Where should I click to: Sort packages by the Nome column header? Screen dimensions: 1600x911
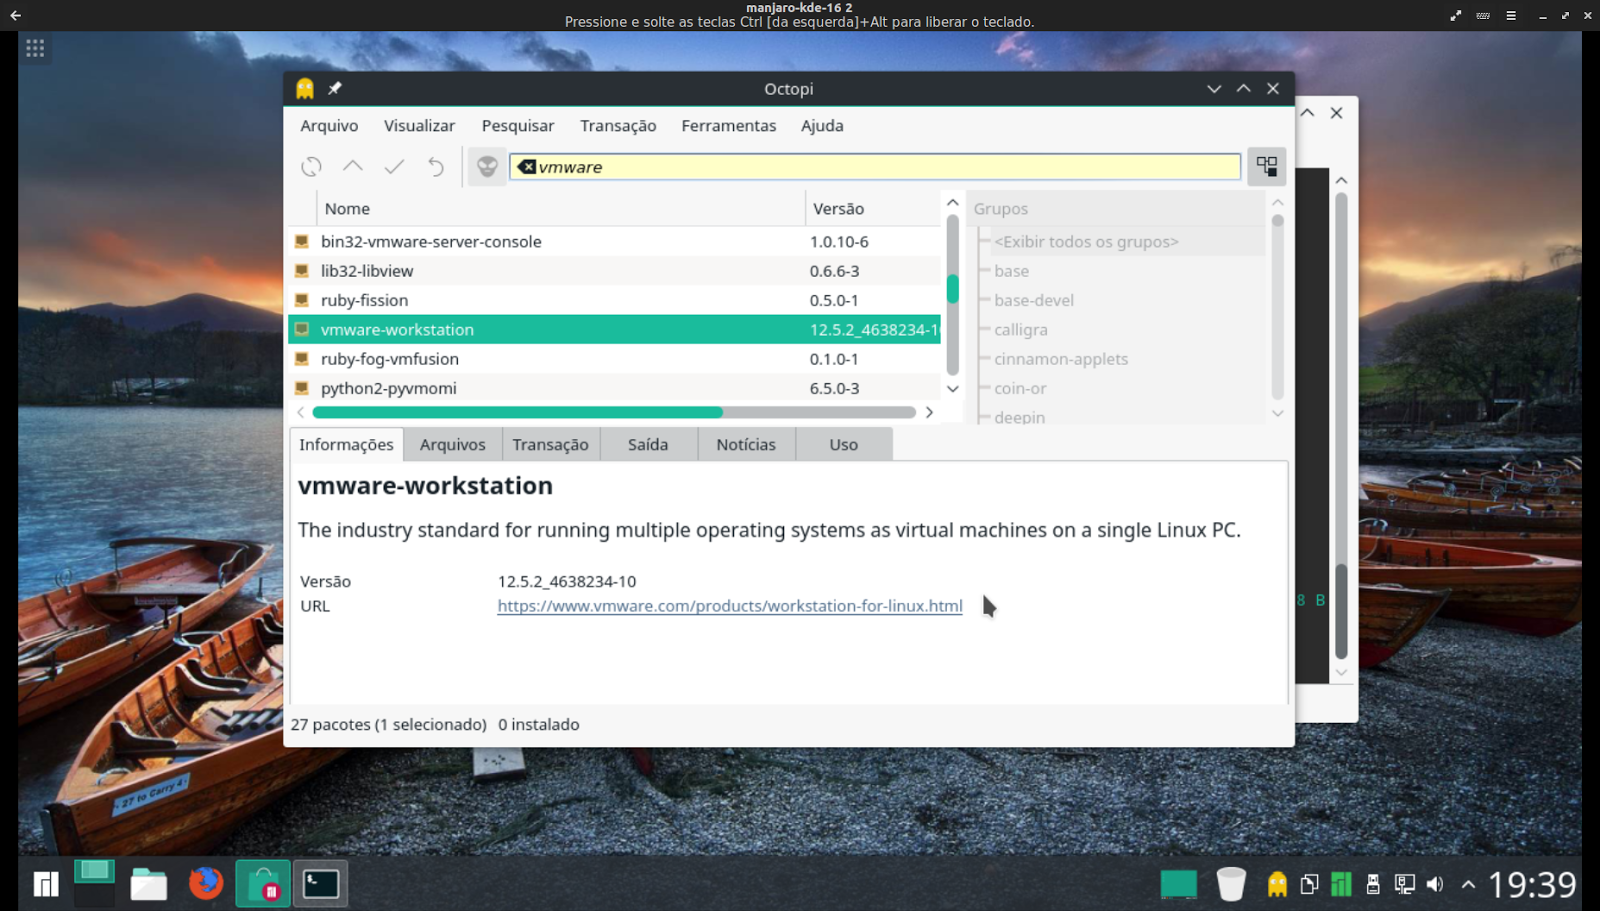(x=561, y=208)
